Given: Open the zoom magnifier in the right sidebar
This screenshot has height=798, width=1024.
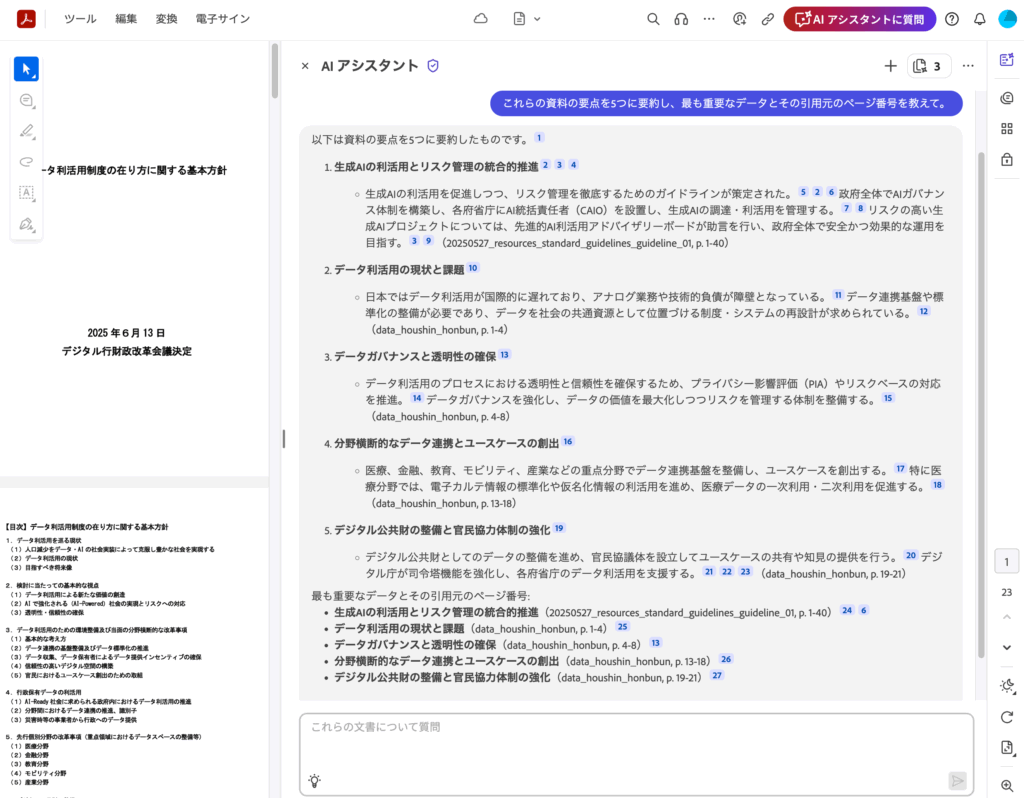Looking at the screenshot, I should (1006, 785).
